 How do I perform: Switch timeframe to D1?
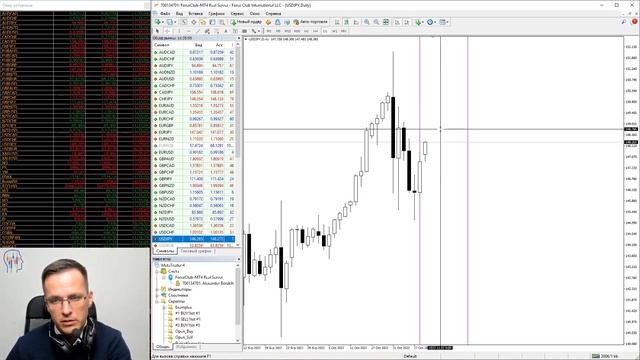[x=325, y=31]
